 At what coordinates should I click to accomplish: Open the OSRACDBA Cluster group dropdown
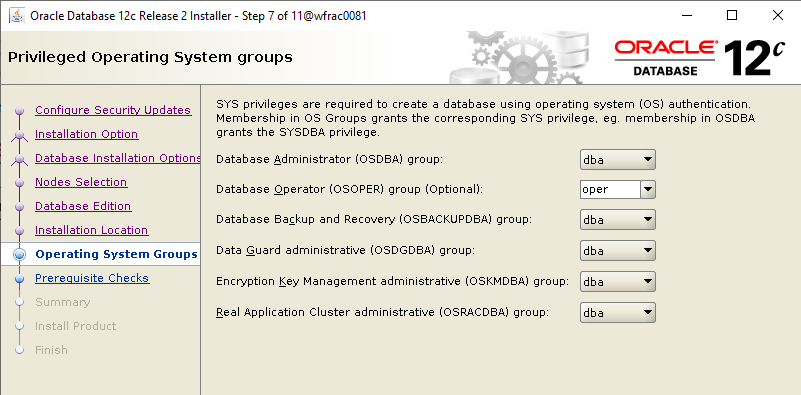point(618,312)
